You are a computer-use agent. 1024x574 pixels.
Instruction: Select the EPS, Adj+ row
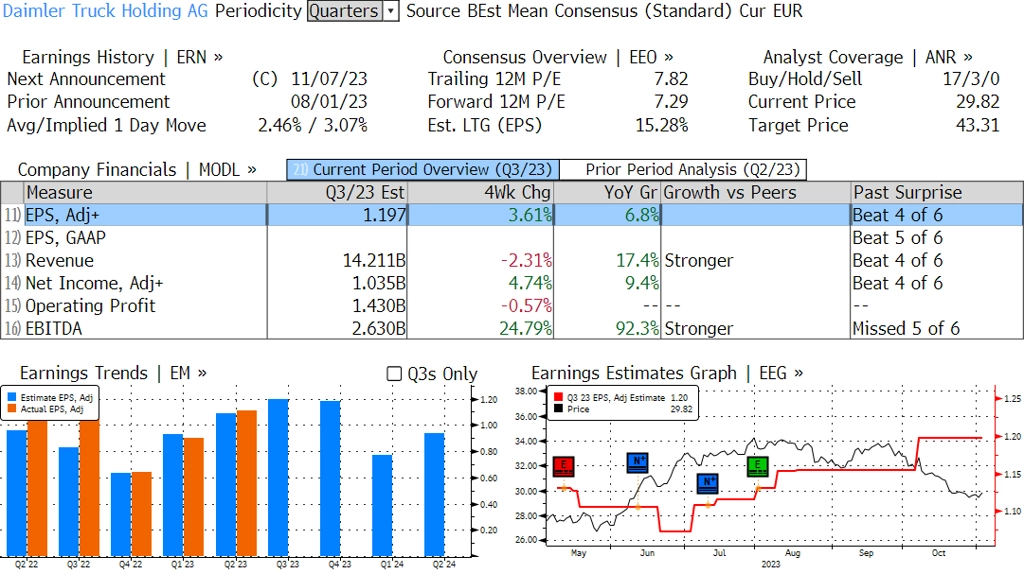(x=511, y=215)
